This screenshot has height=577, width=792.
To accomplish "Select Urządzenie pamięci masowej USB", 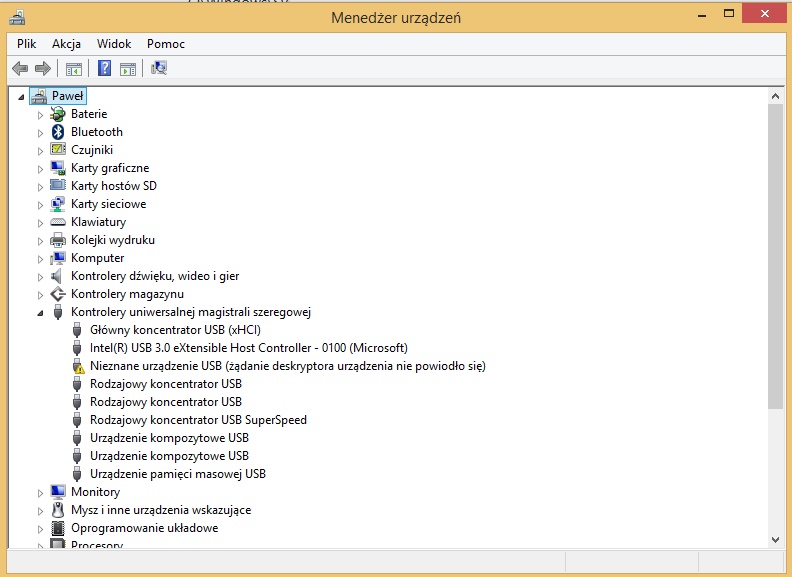I will (x=177, y=474).
